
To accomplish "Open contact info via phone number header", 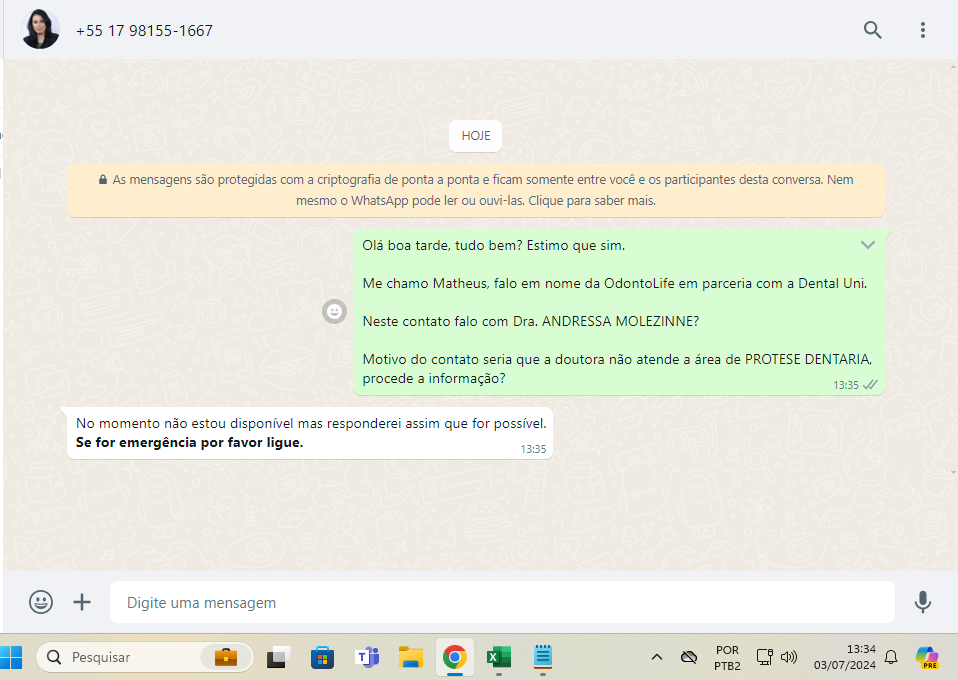I will click(x=144, y=31).
